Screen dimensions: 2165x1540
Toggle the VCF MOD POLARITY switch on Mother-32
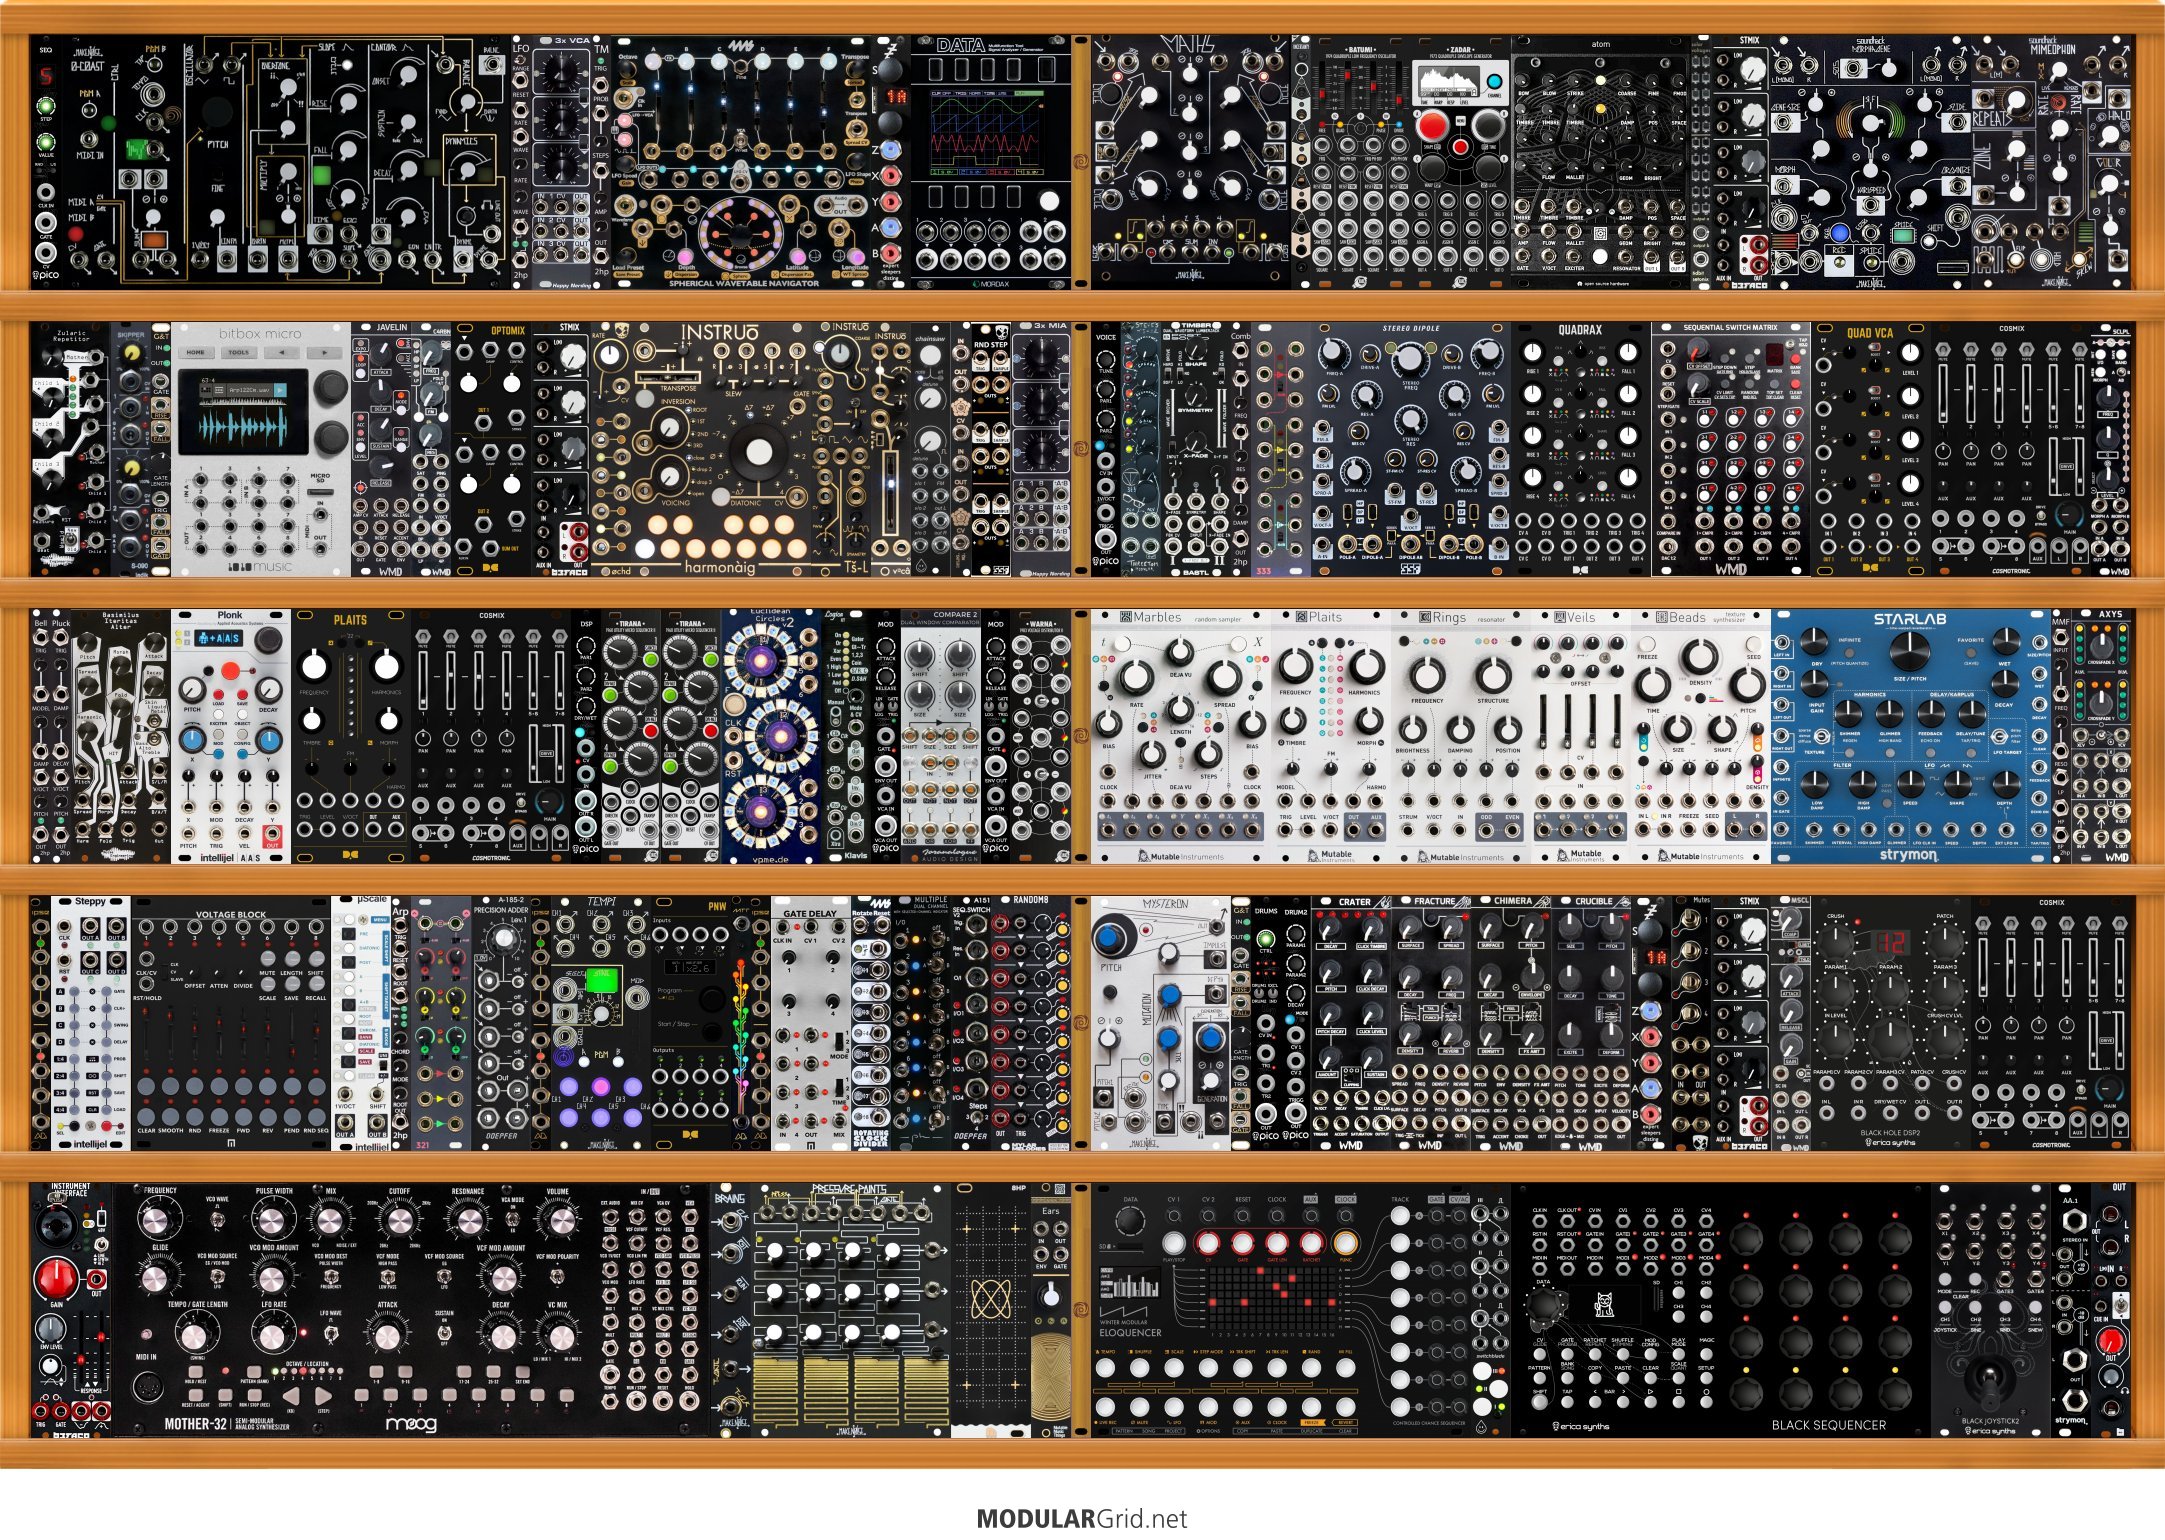pos(556,1274)
